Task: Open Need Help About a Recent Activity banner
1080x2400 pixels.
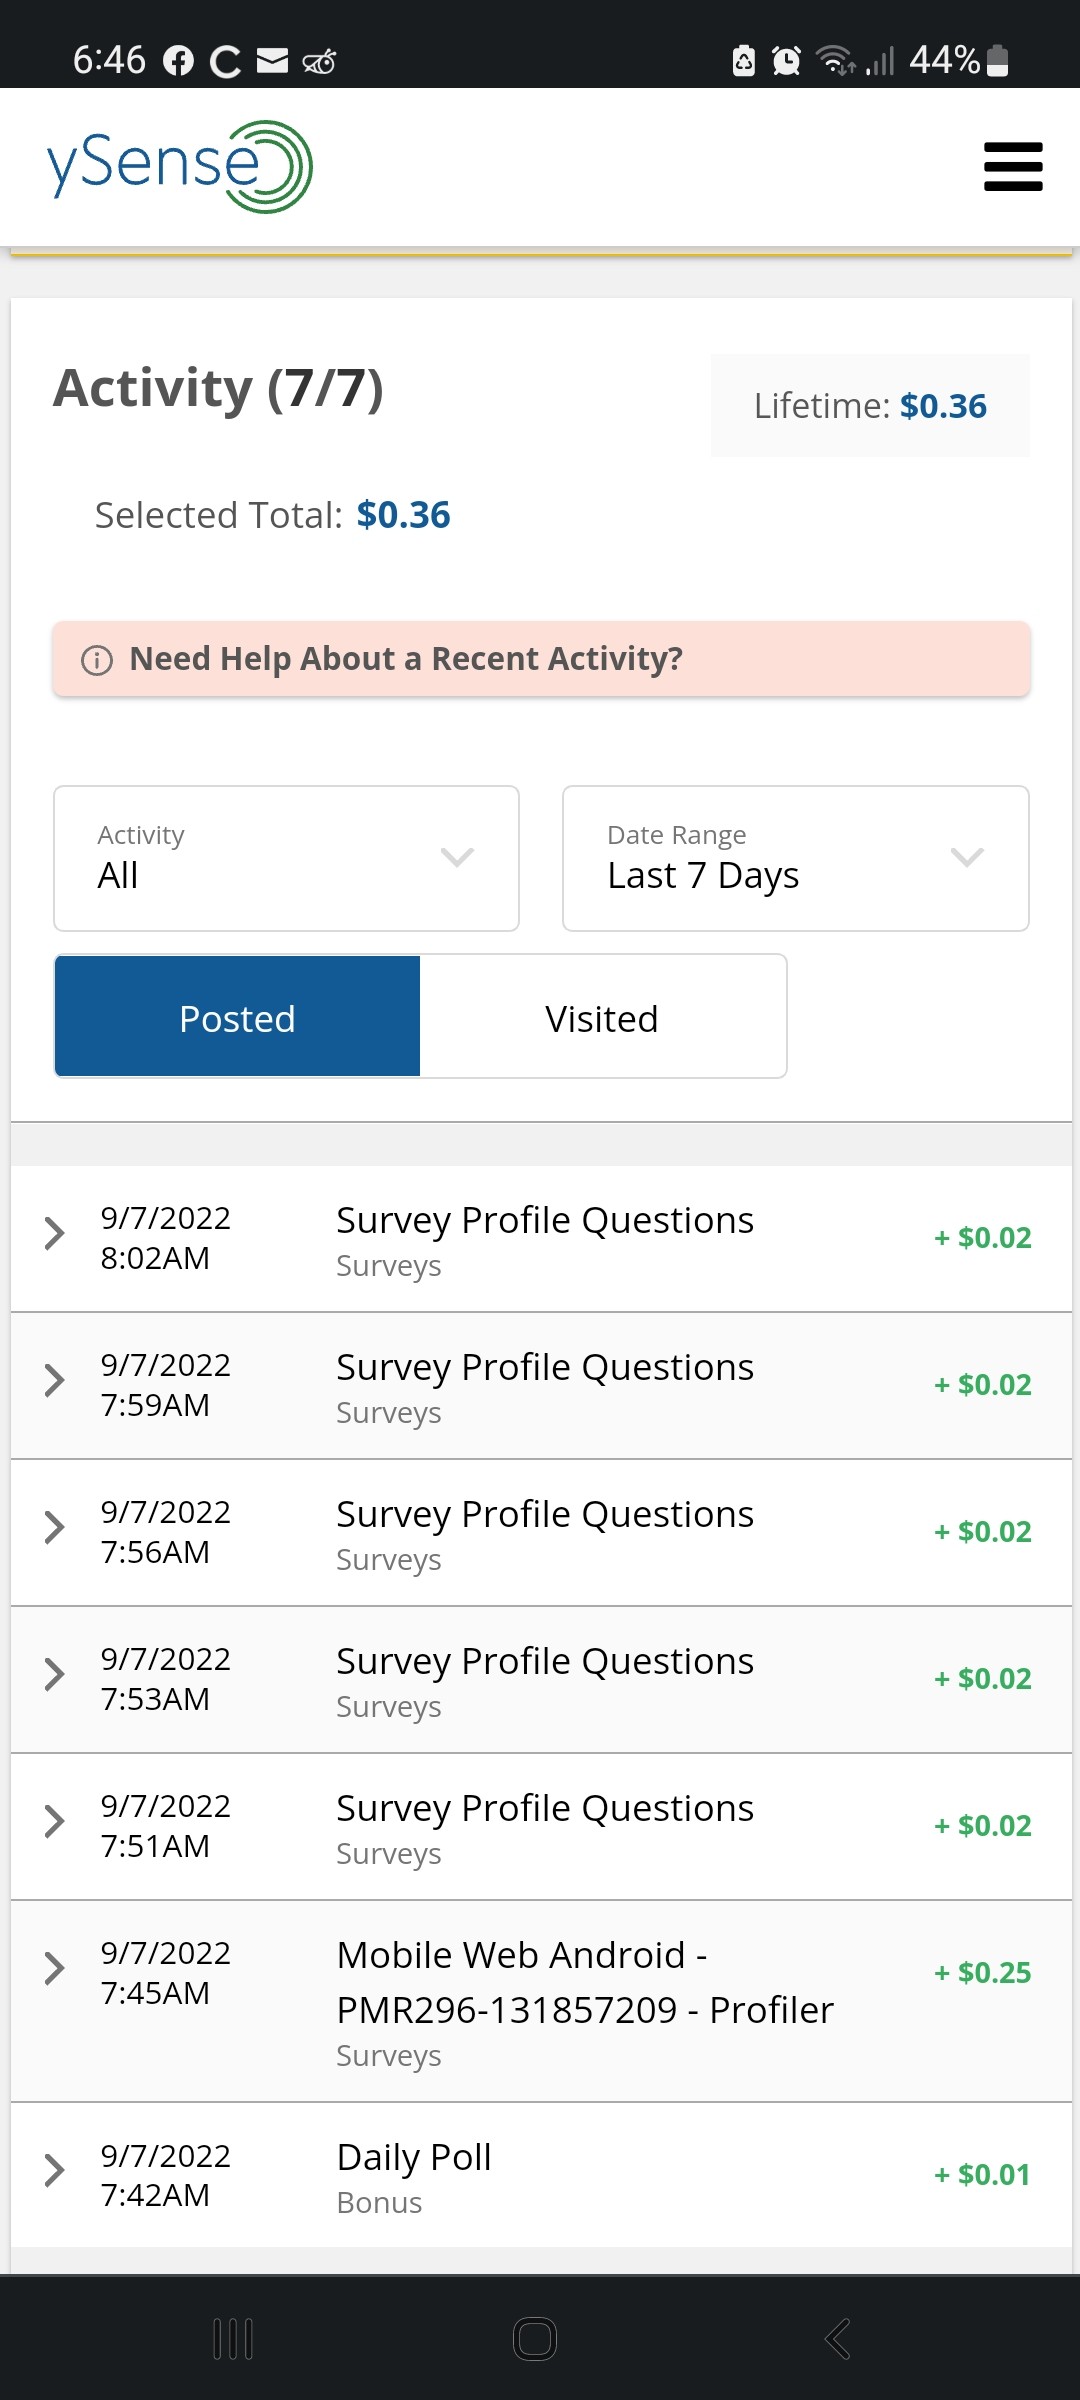Action: 541,659
